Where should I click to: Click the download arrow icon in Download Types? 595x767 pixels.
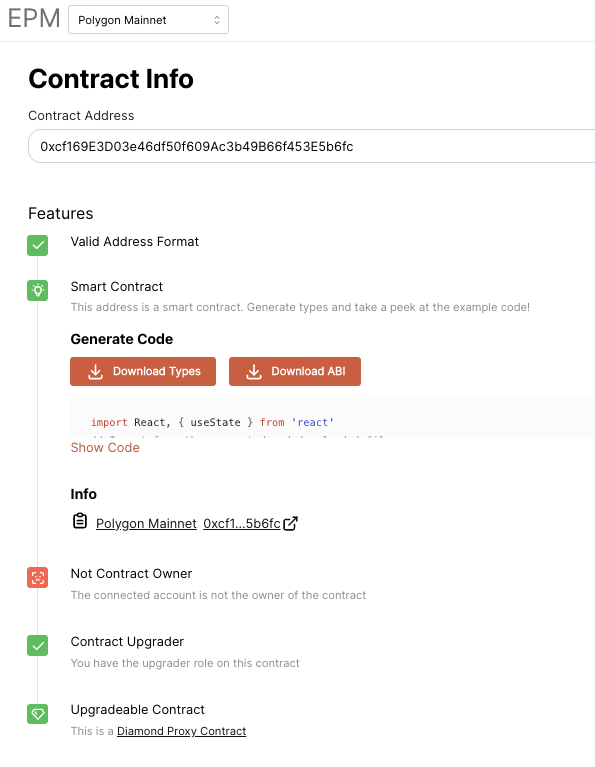coord(95,372)
